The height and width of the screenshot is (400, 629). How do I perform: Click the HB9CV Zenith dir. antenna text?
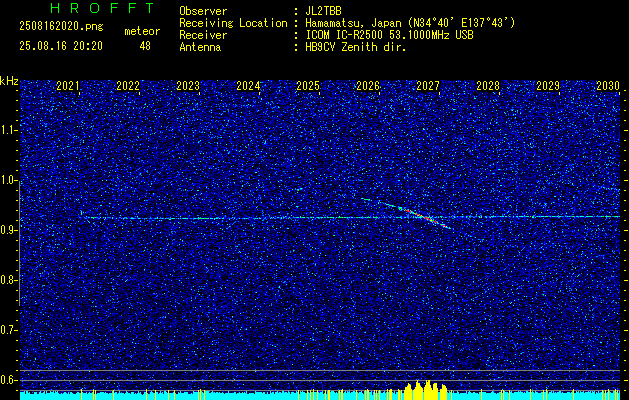356,47
